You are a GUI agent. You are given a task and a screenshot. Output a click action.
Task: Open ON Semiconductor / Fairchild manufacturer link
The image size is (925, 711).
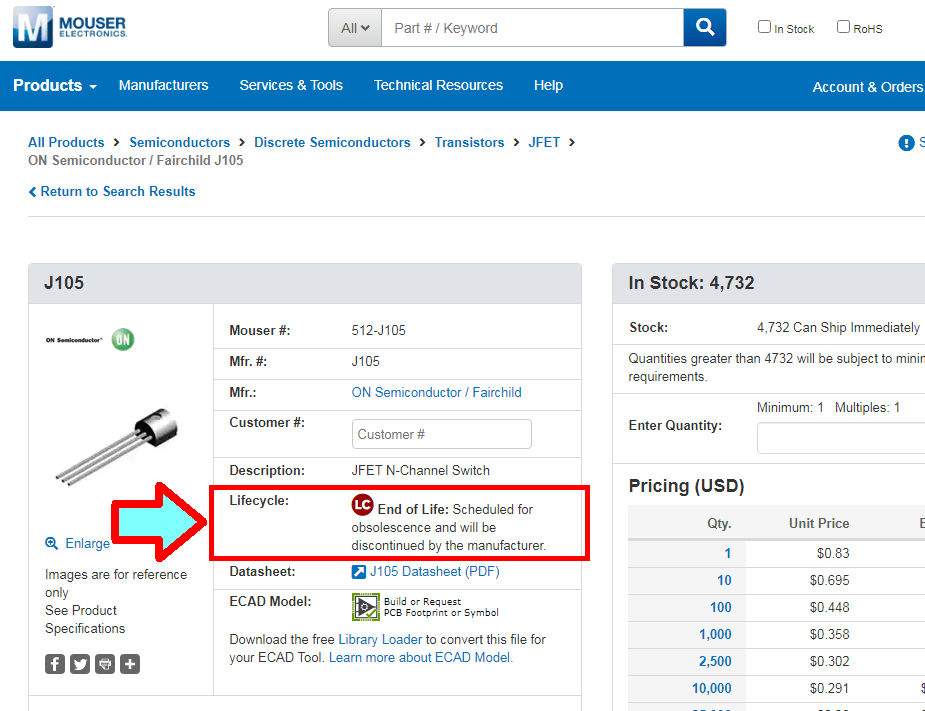pos(437,392)
